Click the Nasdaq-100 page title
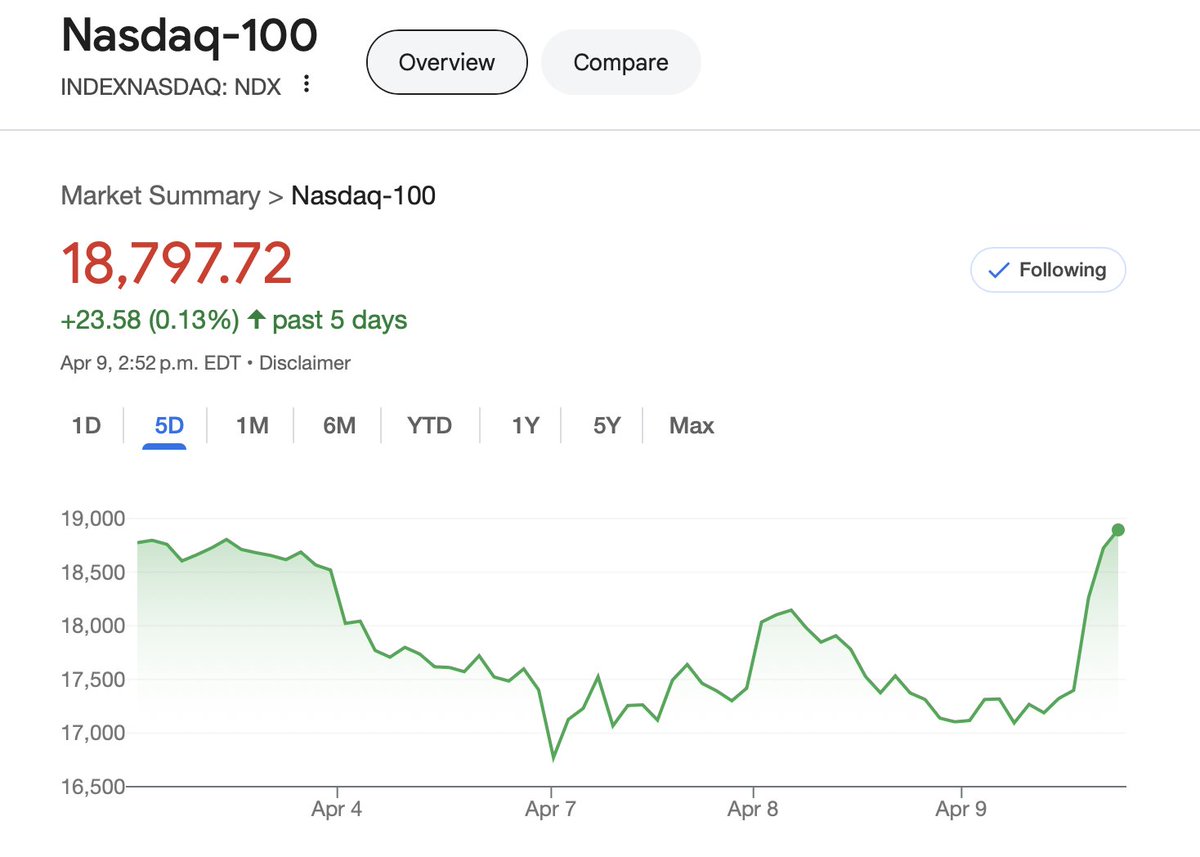1200x857 pixels. (x=189, y=35)
